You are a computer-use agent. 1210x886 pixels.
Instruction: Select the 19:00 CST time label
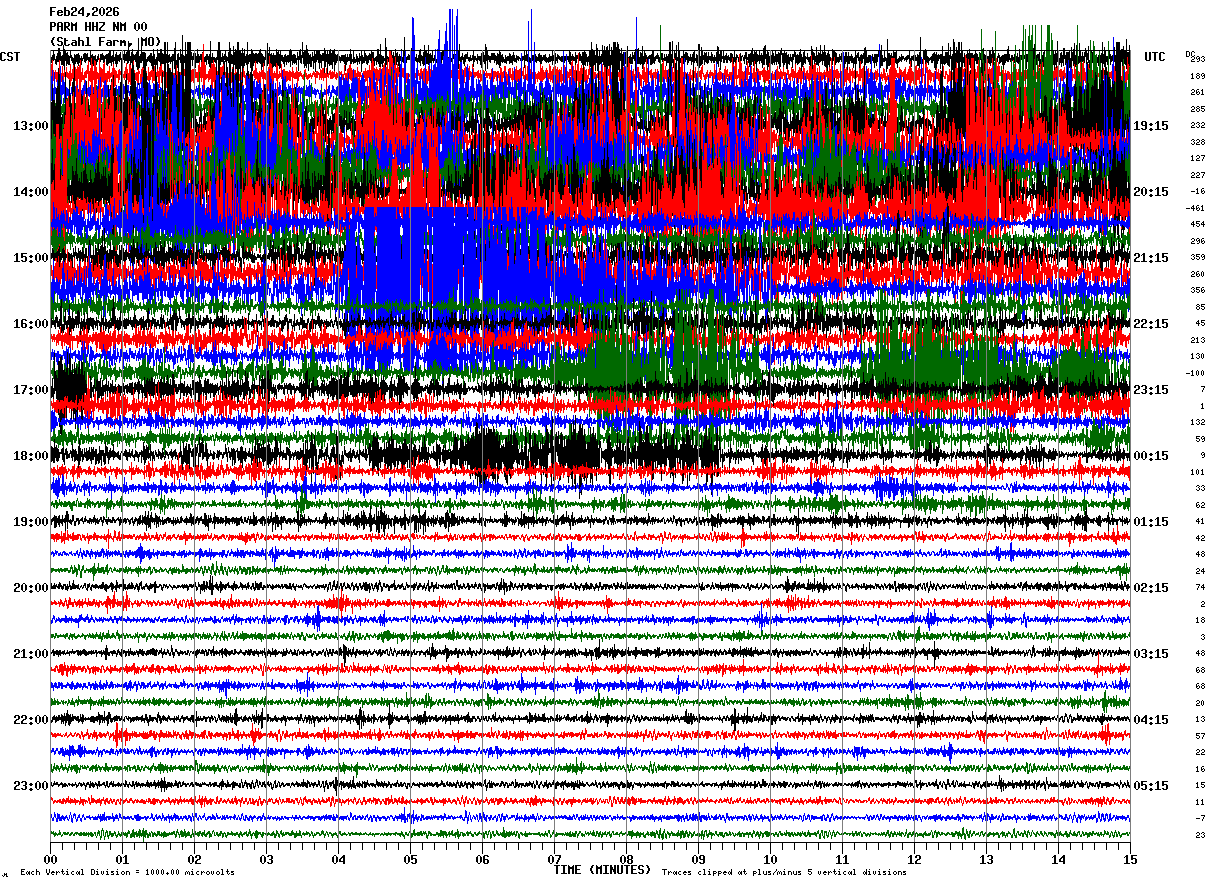click(30, 522)
